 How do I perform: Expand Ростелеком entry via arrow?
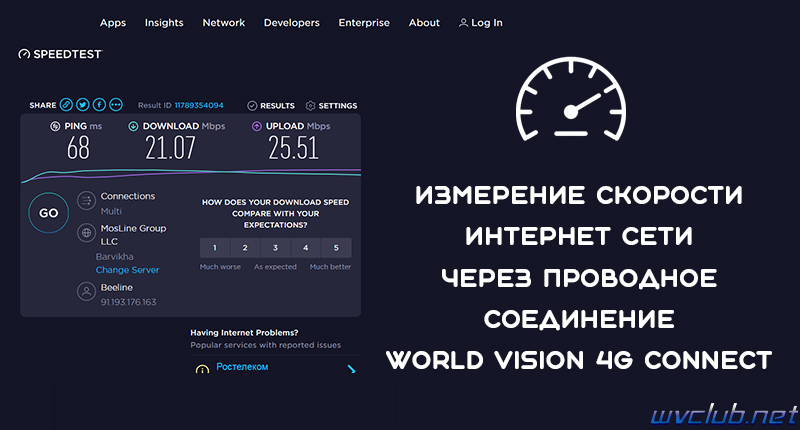(x=352, y=369)
